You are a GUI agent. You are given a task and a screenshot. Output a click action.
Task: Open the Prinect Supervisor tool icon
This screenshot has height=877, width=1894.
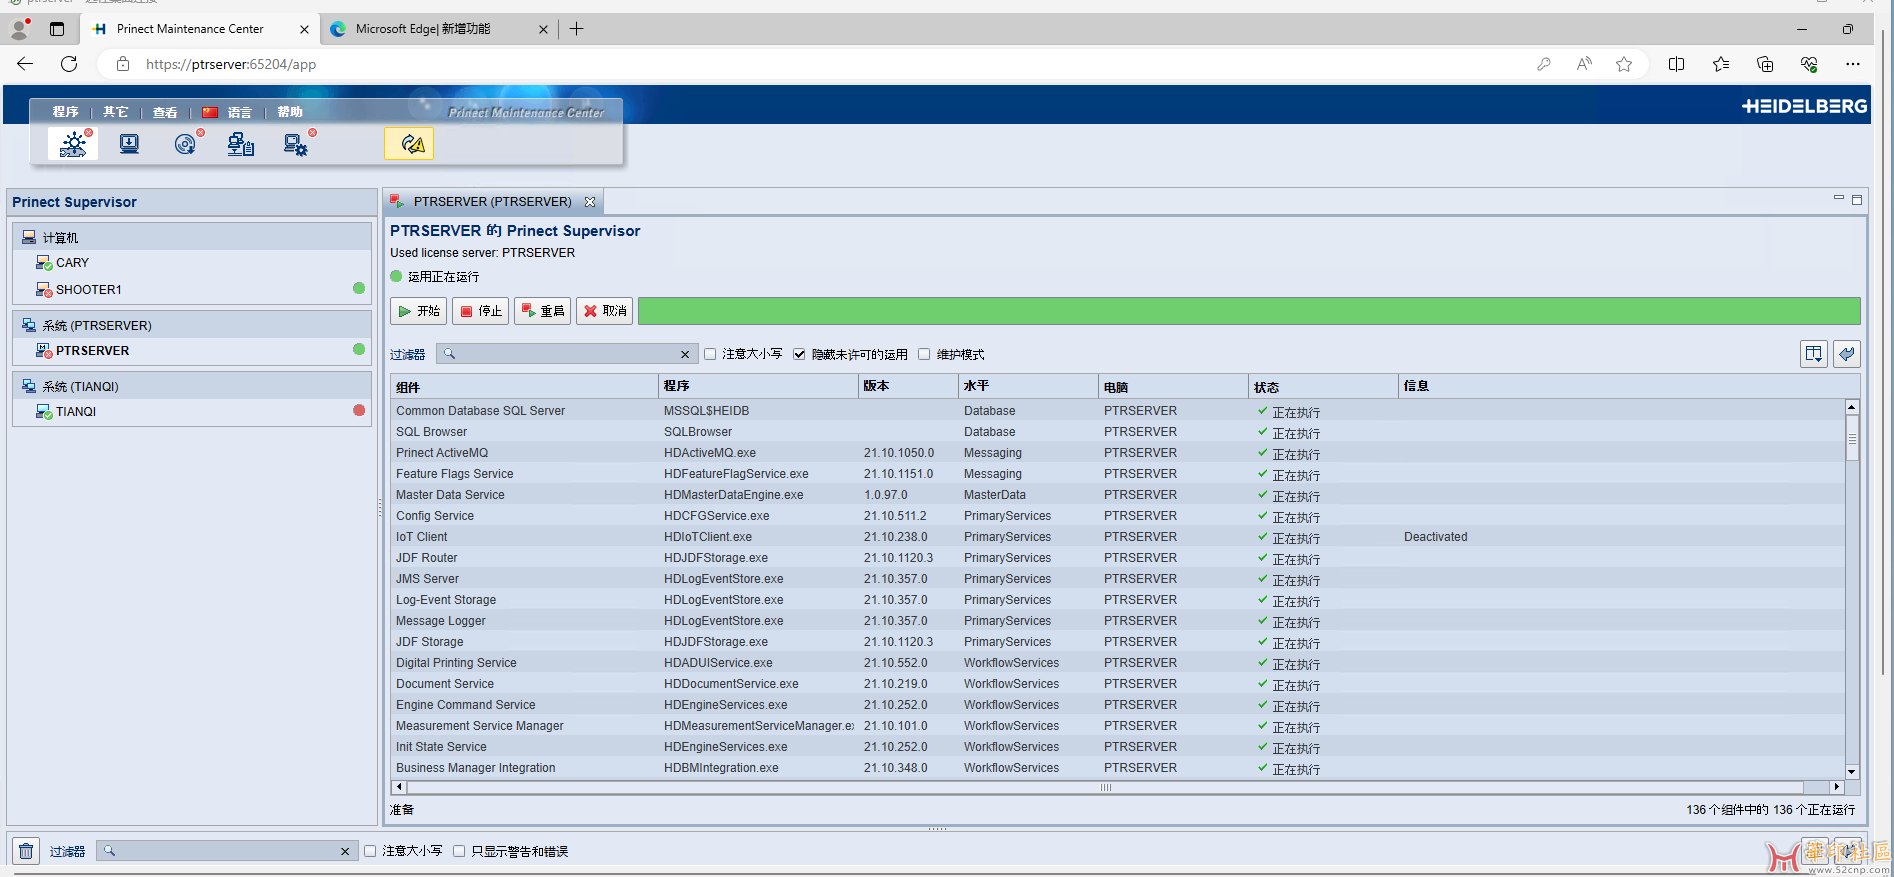73,144
